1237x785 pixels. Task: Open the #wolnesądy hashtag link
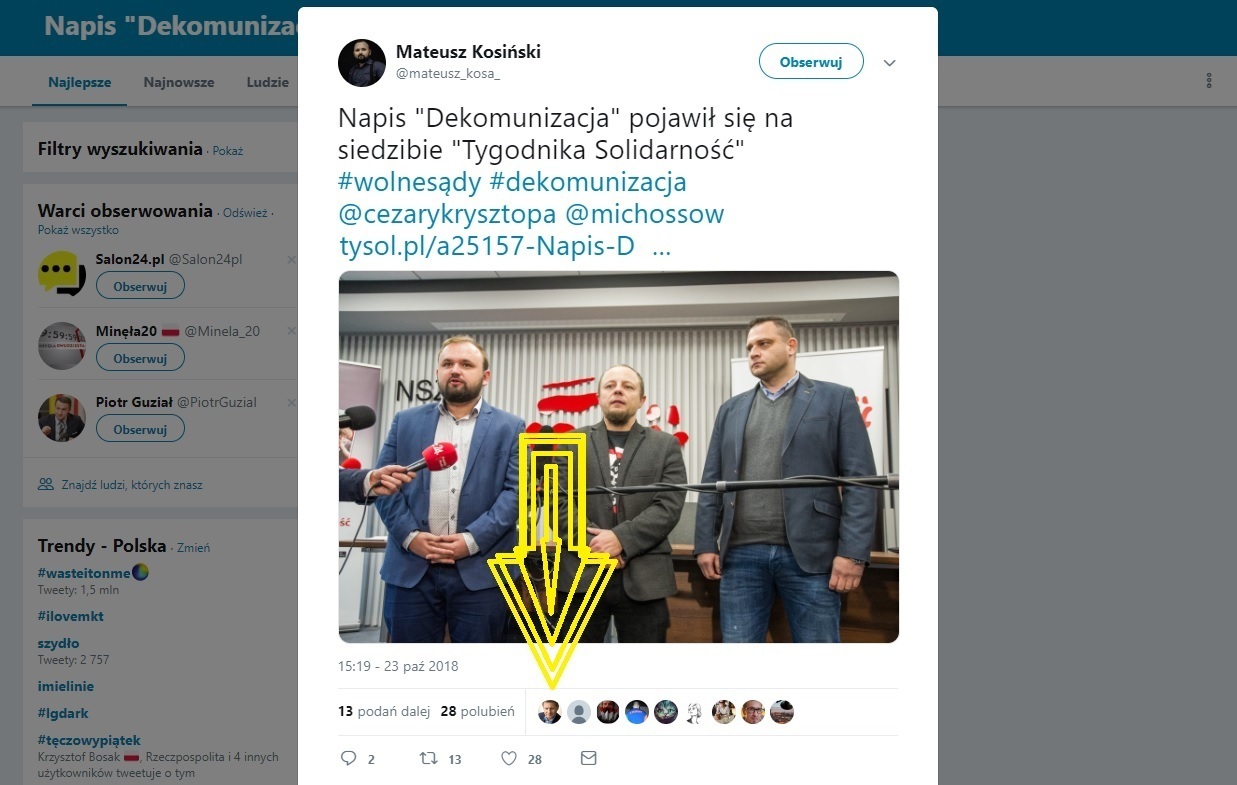(411, 183)
